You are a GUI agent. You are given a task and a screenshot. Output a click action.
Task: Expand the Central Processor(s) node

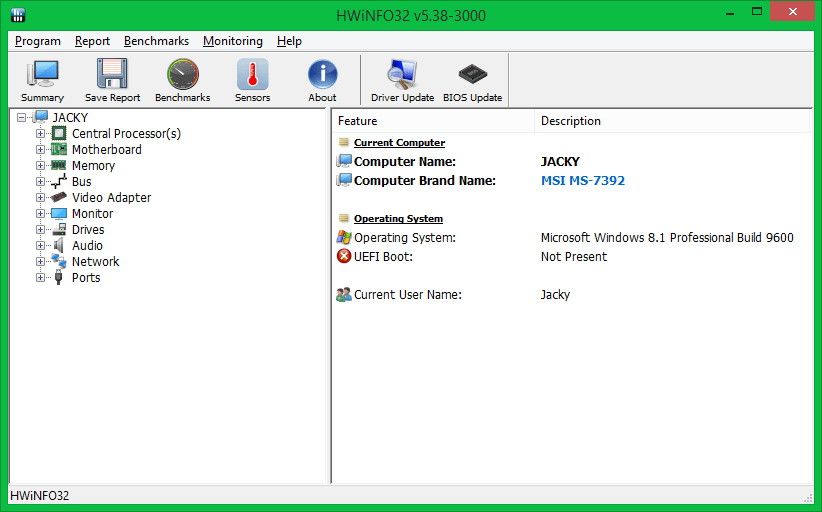tap(41, 134)
